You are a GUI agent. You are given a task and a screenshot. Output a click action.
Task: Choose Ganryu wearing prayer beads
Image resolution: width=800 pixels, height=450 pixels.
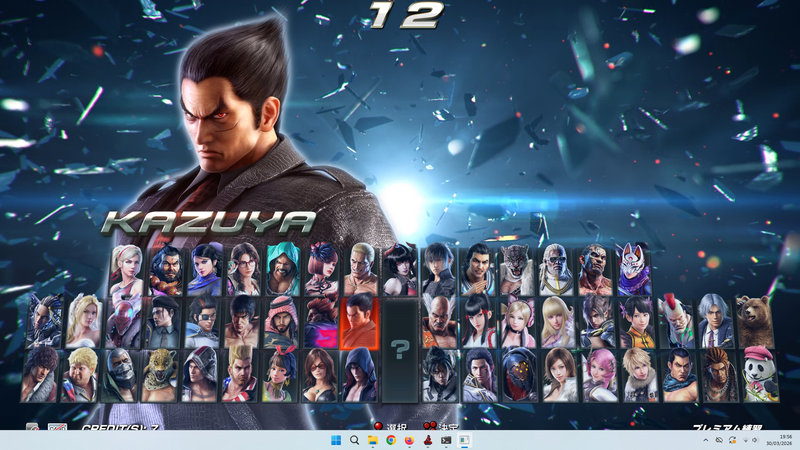tap(166, 270)
